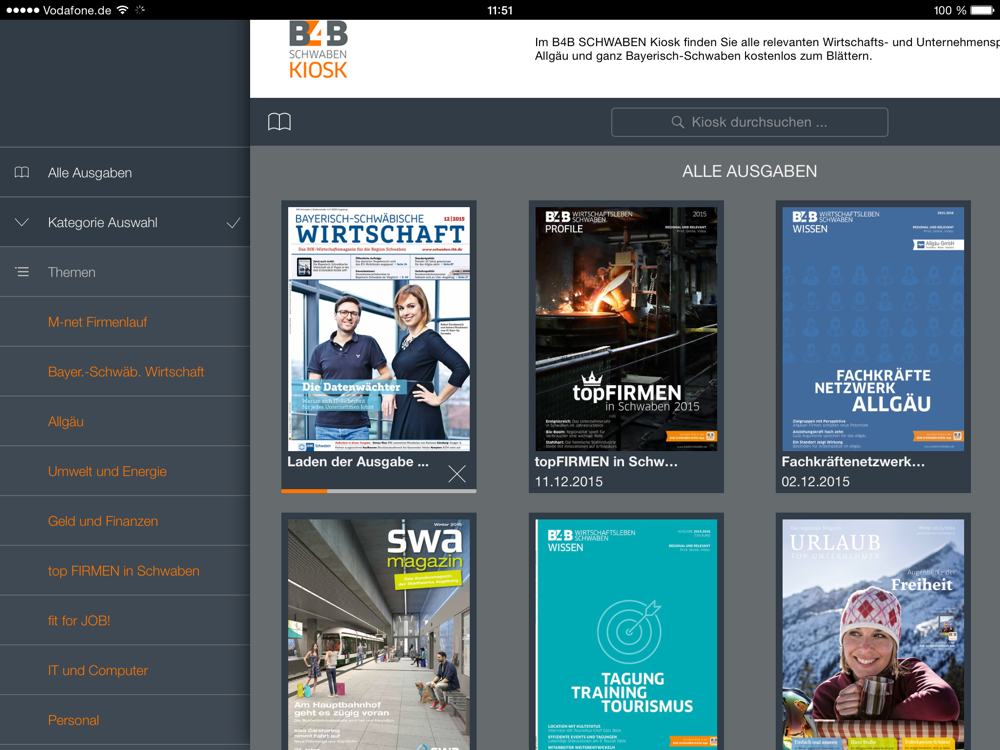Toggle the Kategorie Auswahl checkmark
Screen dimensions: 1000x750
pyautogui.click(x=233, y=223)
